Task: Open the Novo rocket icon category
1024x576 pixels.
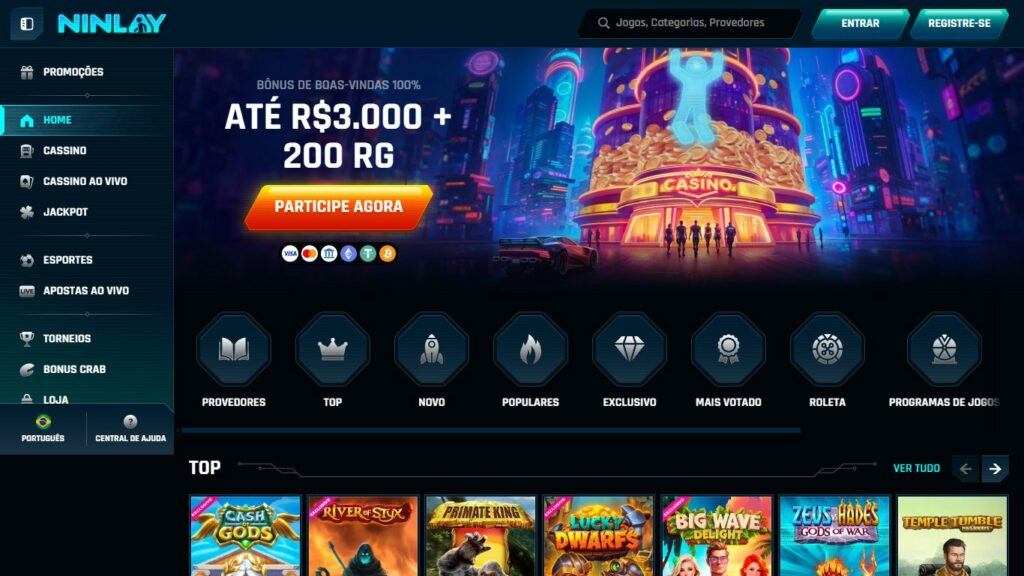Action: (432, 349)
